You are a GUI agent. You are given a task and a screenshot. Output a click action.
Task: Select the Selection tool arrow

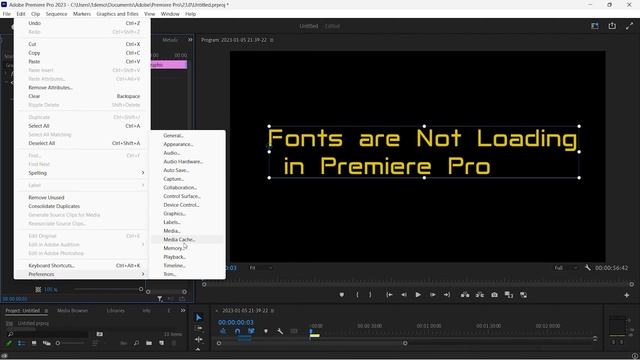[x=199, y=317]
